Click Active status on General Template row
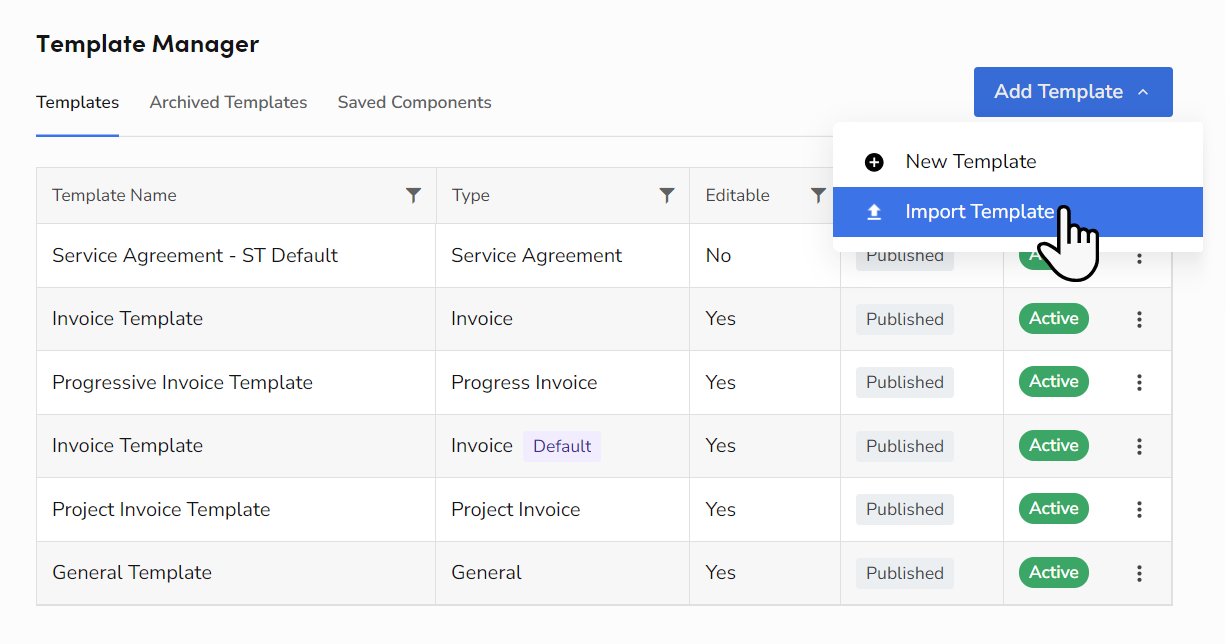The height and width of the screenshot is (644, 1226). tap(1053, 572)
